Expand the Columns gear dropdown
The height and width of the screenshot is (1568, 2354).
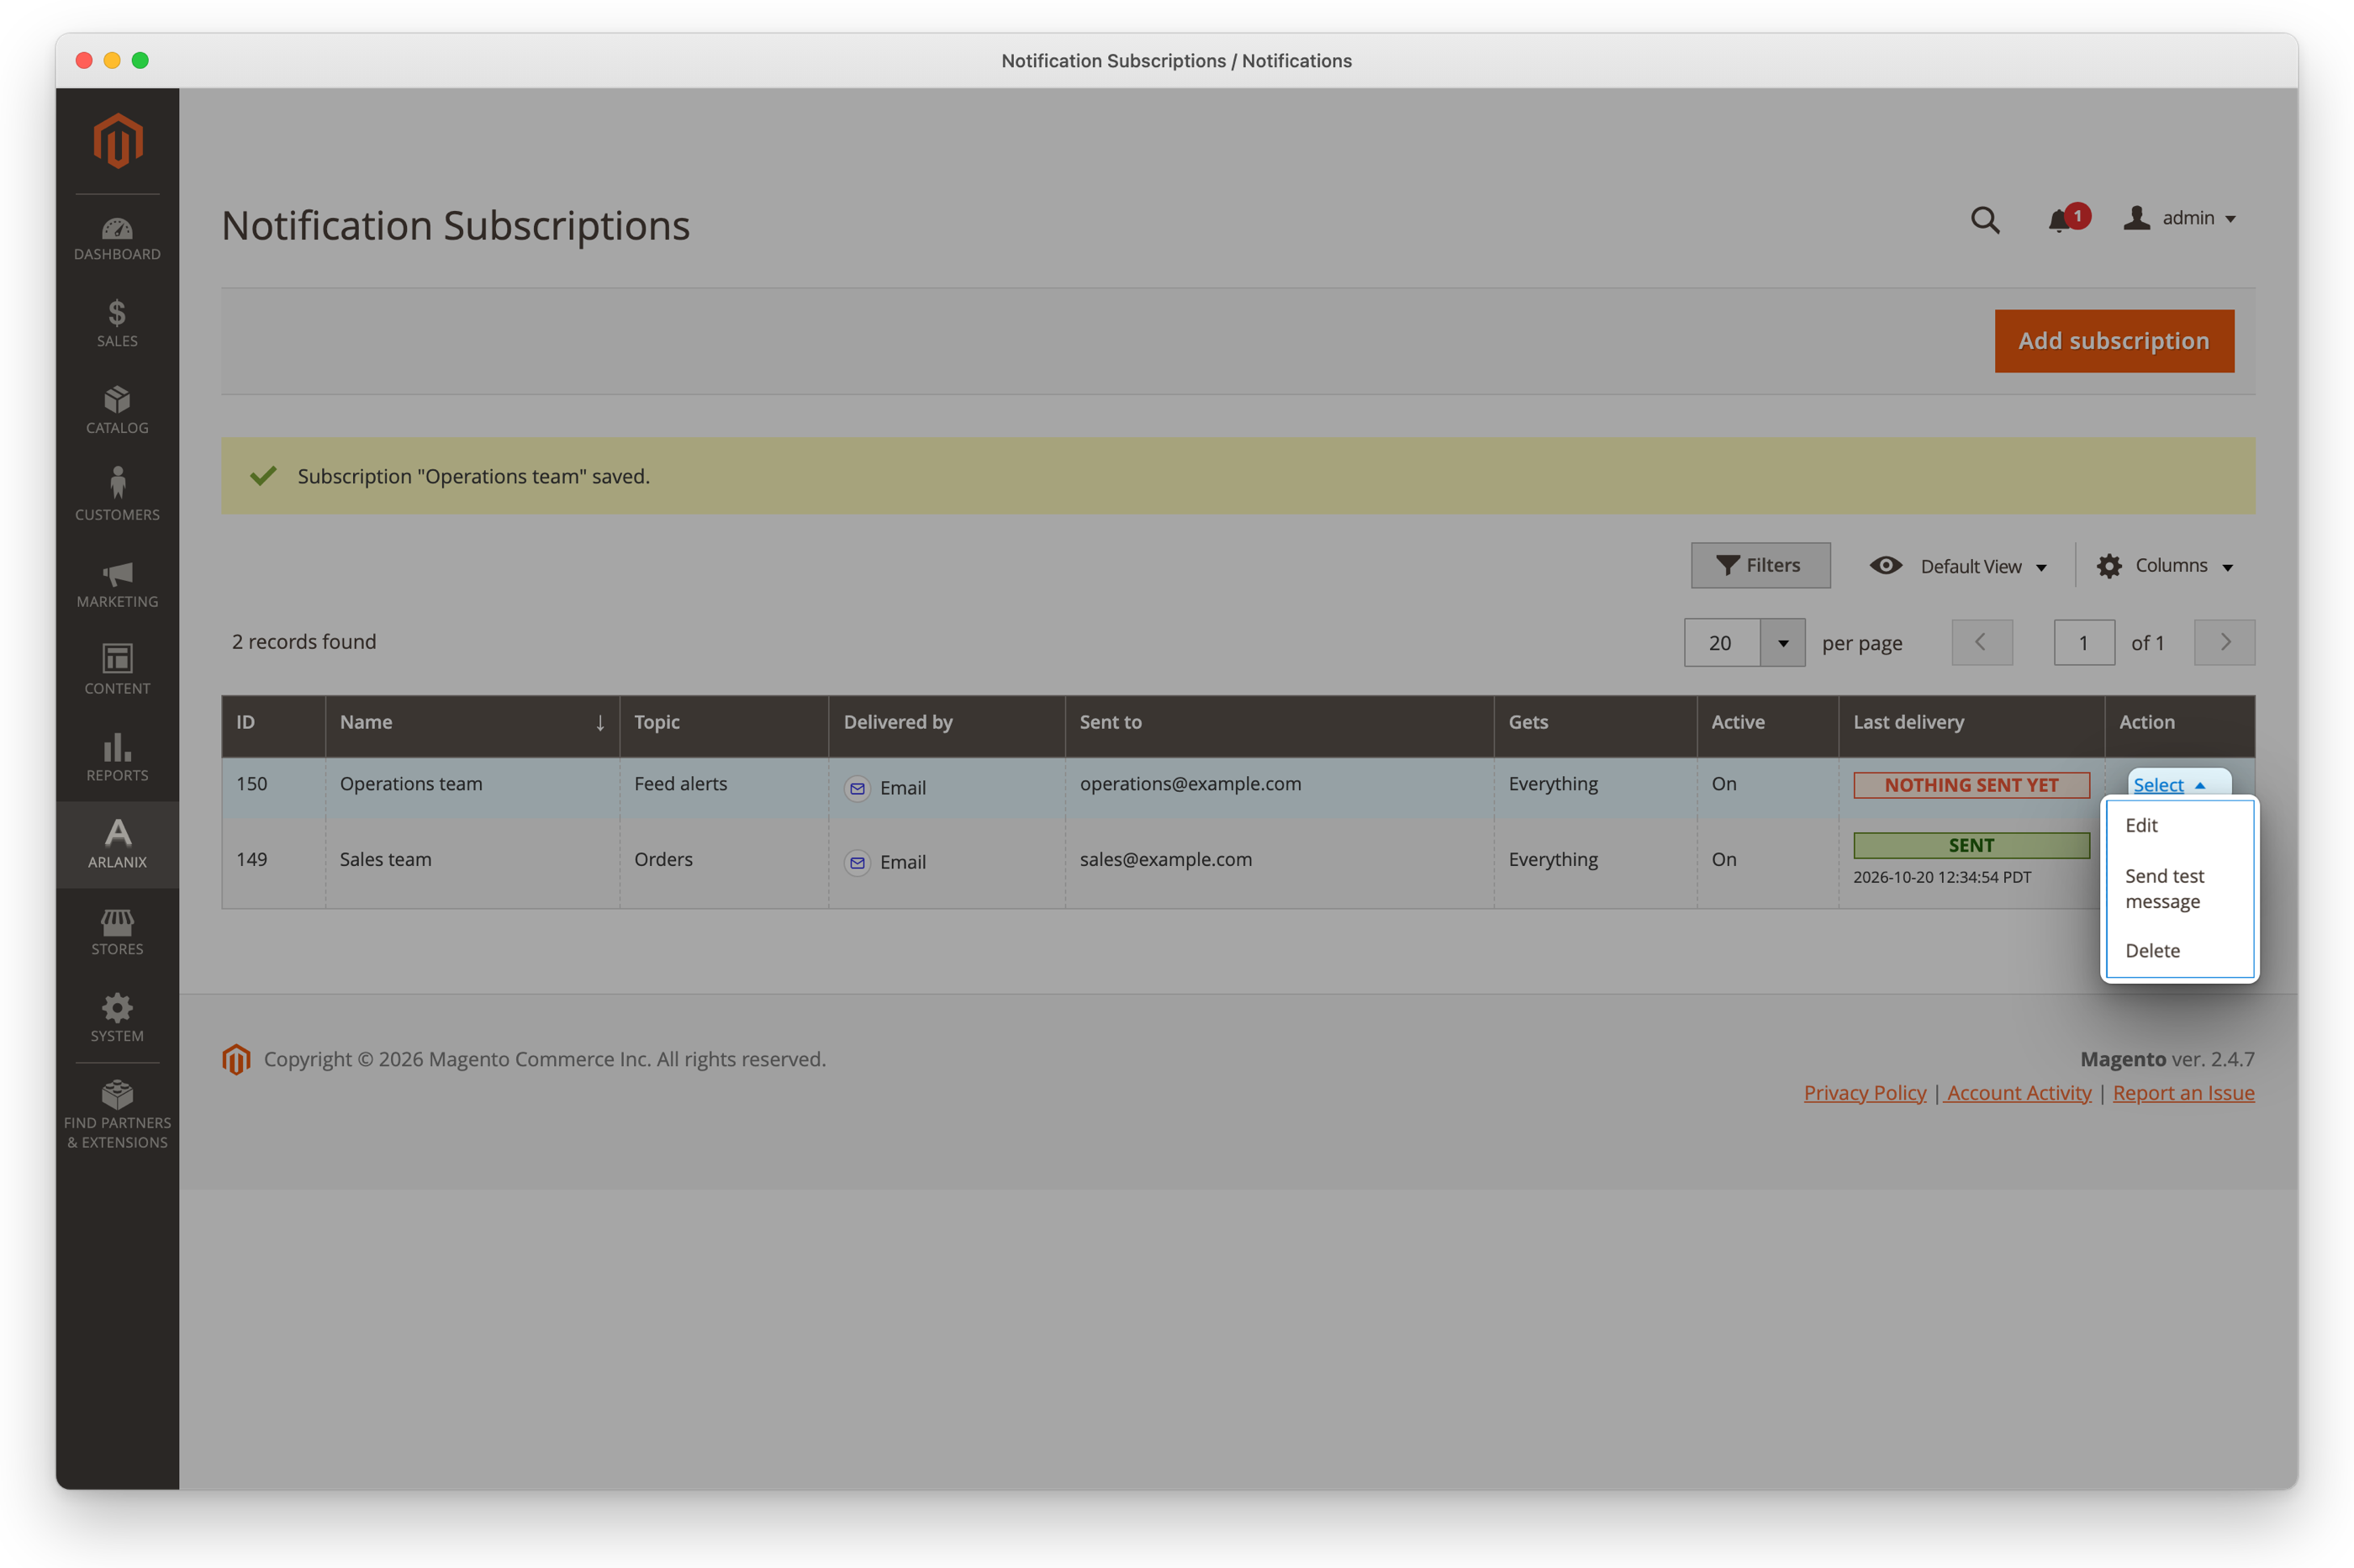(x=2165, y=566)
